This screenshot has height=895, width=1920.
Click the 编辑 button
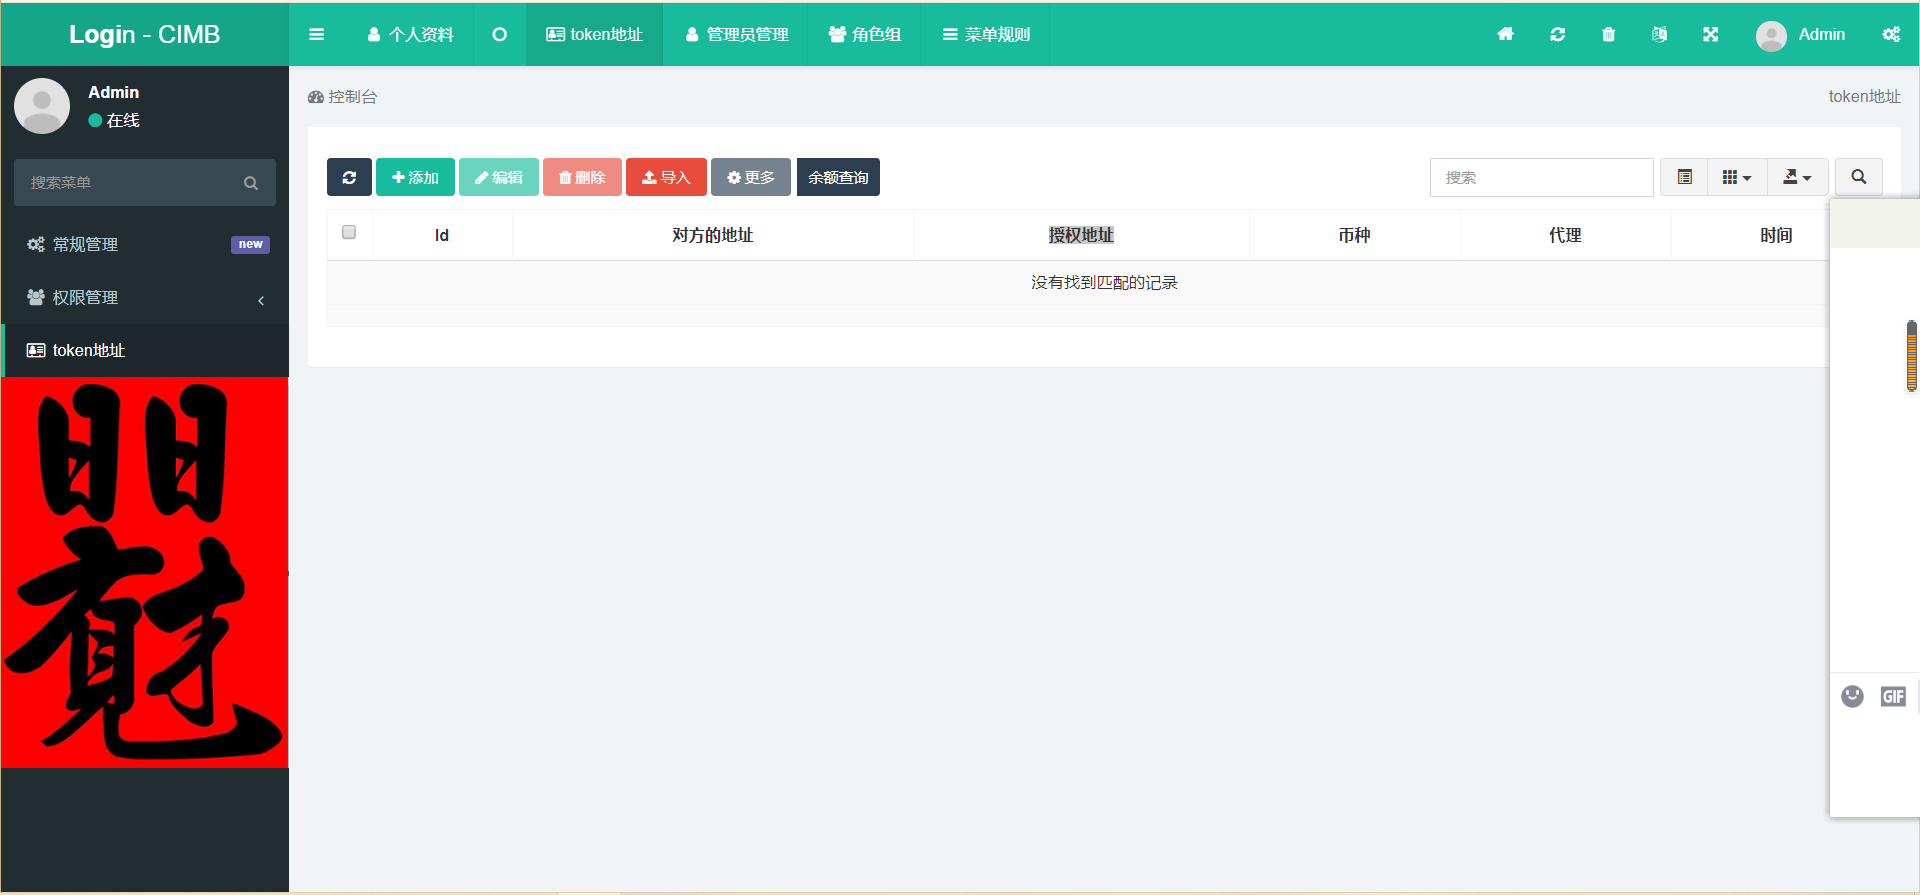pos(499,177)
